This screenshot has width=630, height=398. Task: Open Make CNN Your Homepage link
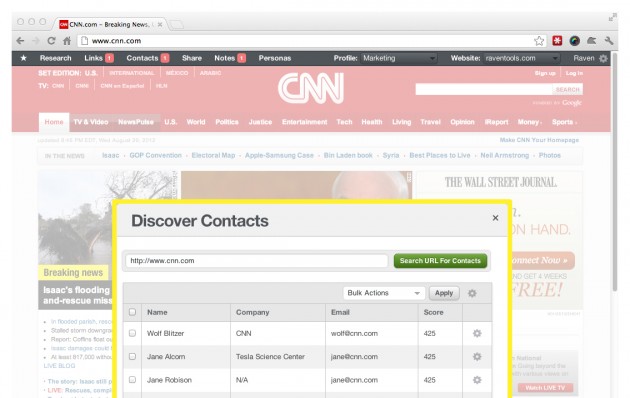[539, 140]
